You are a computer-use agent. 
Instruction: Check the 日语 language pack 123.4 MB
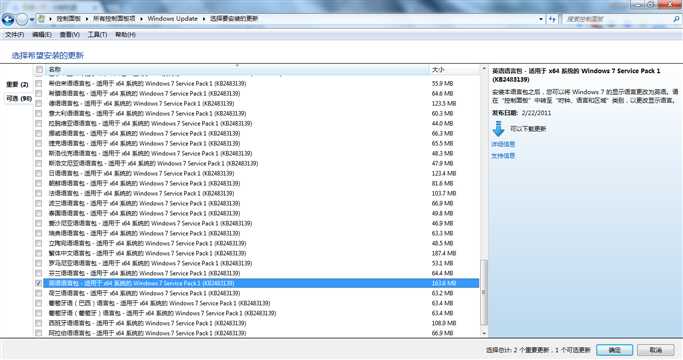pos(39,173)
